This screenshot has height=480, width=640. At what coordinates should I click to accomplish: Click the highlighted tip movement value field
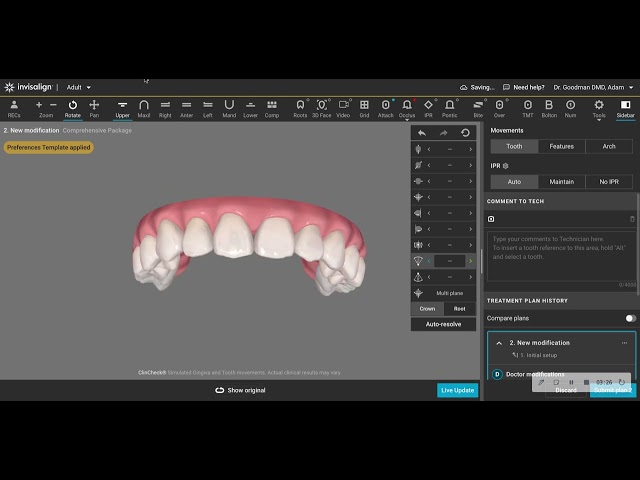(x=449, y=261)
